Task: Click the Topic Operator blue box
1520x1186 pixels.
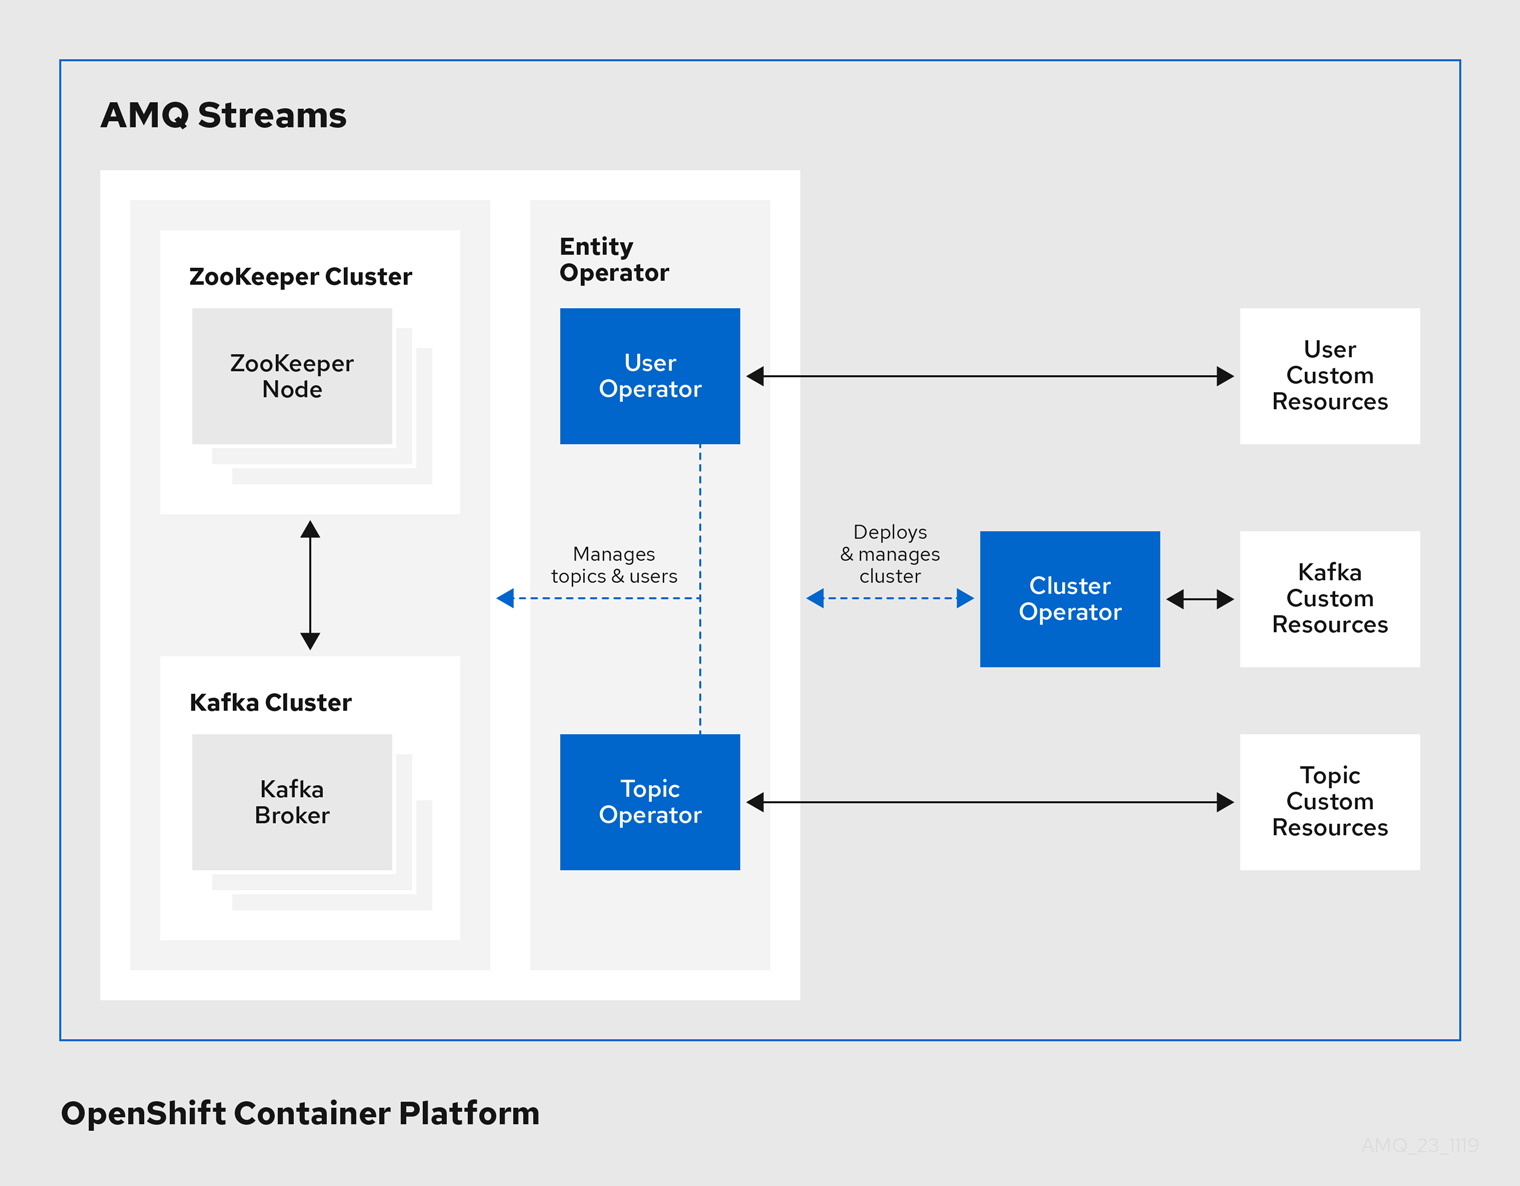Action: (650, 802)
